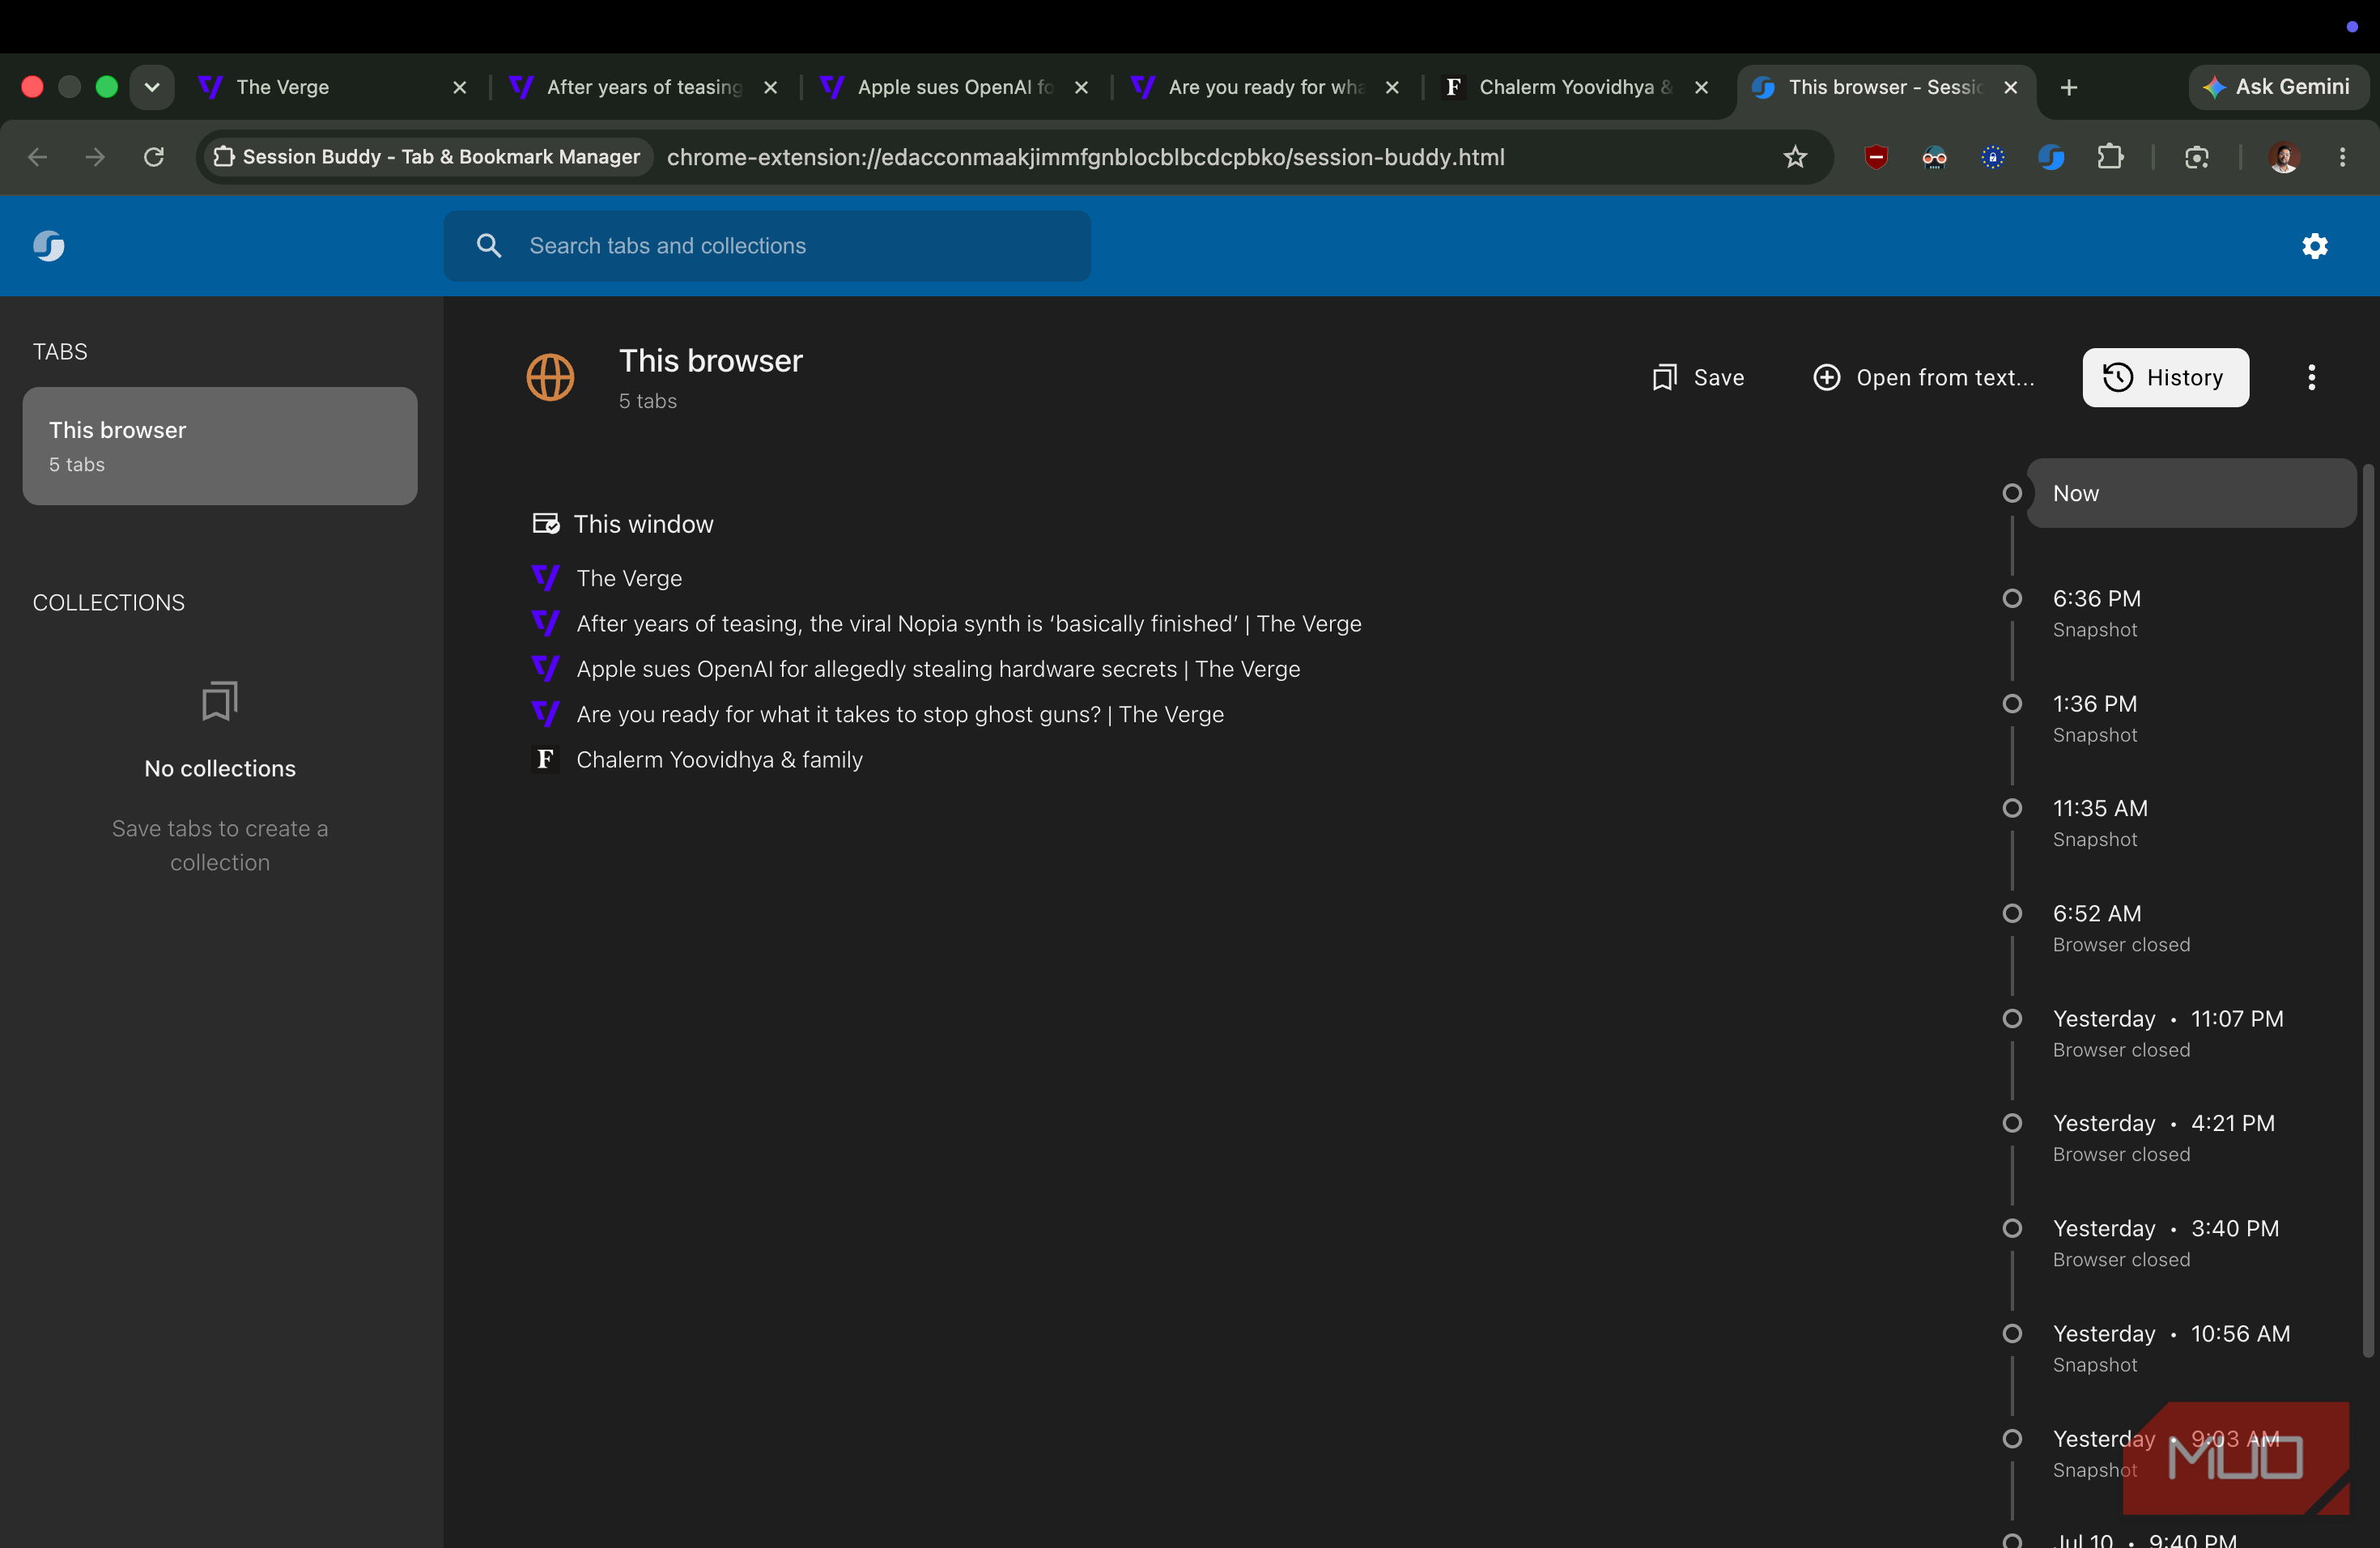The width and height of the screenshot is (2380, 1548).
Task: Click the Session Buddy logo in header
Action: [x=48, y=245]
